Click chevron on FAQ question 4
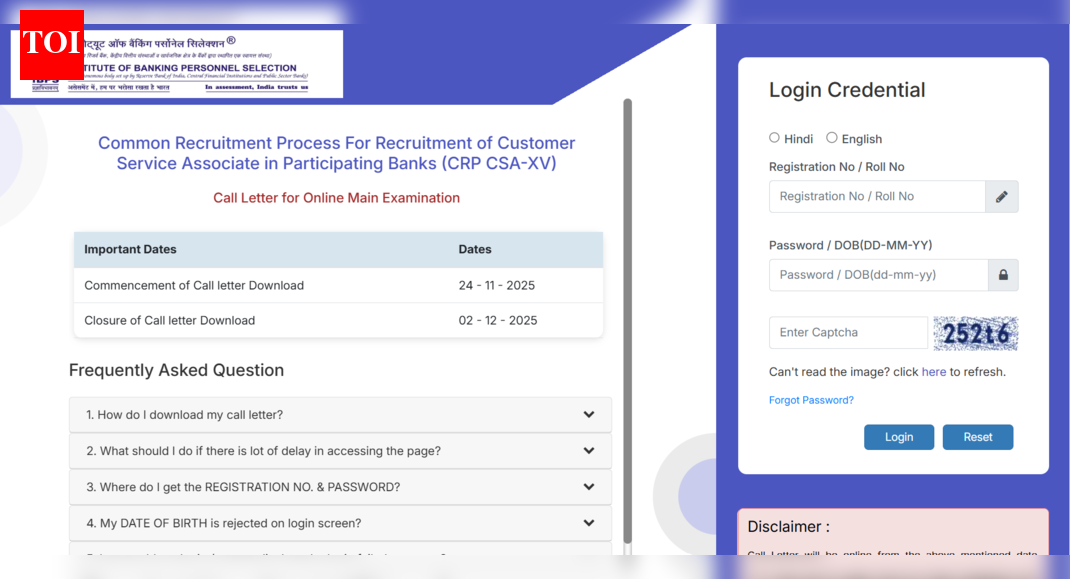Screen dimensions: 1070x579 pyautogui.click(x=589, y=523)
